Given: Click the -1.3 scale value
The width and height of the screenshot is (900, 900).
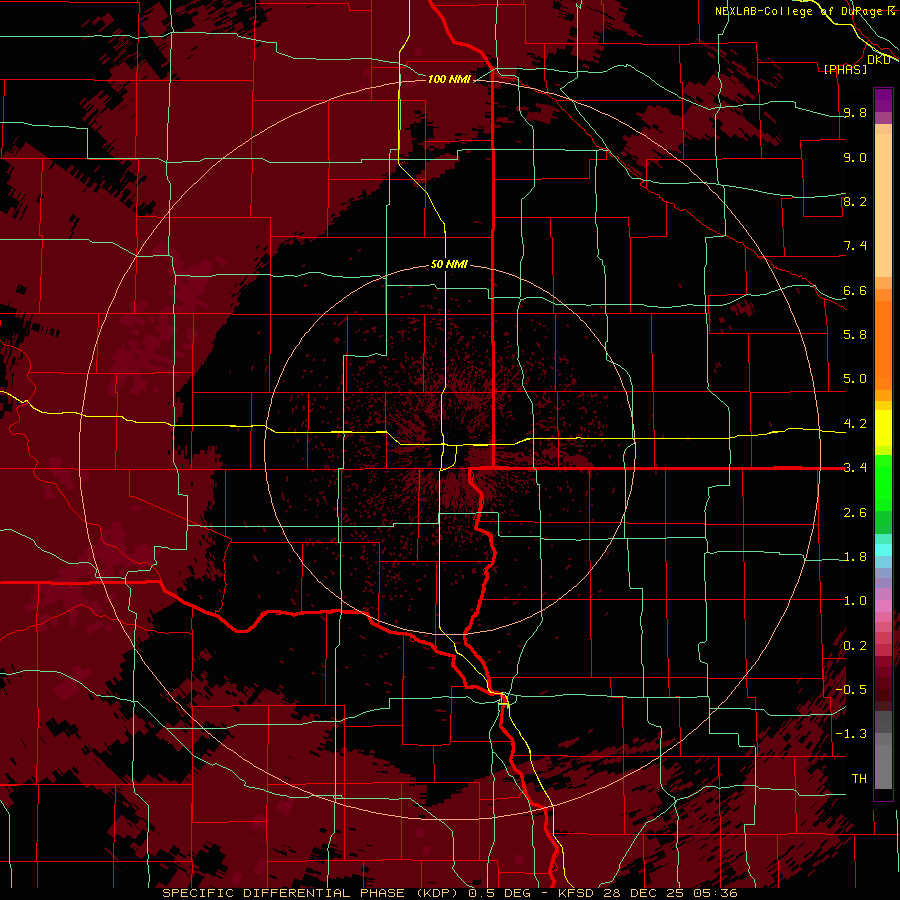Looking at the screenshot, I should [x=851, y=734].
